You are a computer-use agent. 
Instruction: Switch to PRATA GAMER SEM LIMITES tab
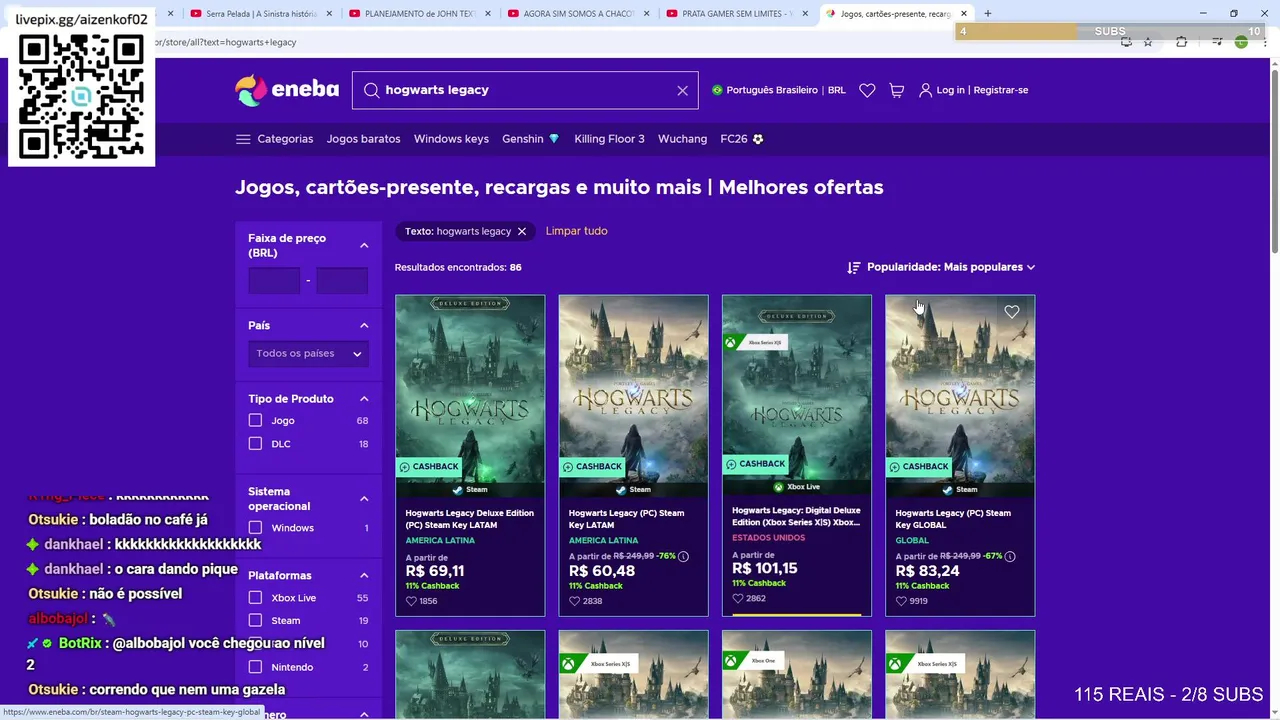pyautogui.click(x=737, y=14)
